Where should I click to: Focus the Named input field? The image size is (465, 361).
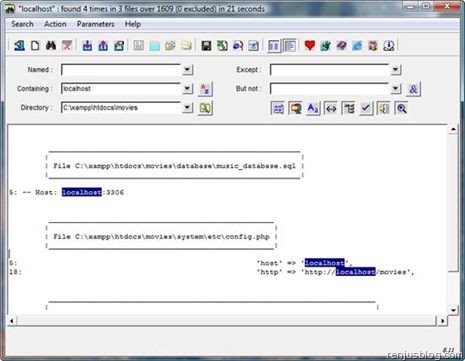(121, 70)
